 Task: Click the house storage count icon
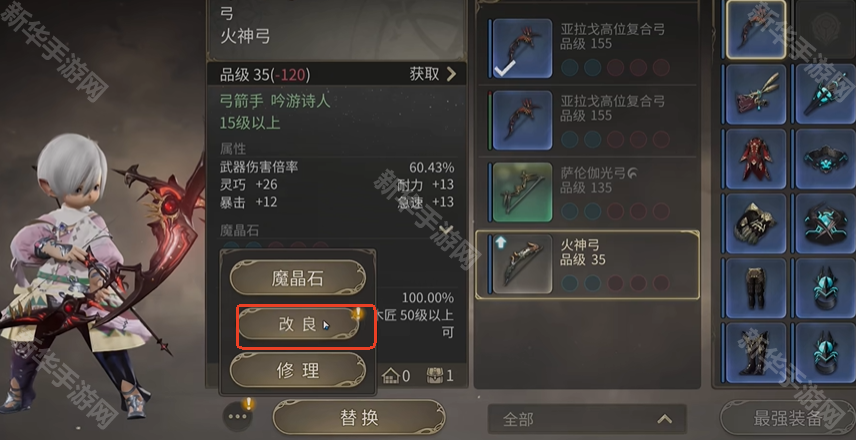coord(390,375)
